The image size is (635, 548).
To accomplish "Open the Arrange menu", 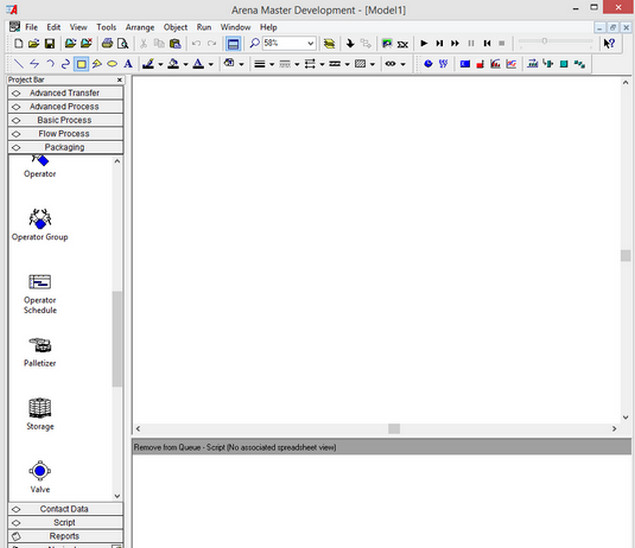I will click(x=140, y=27).
